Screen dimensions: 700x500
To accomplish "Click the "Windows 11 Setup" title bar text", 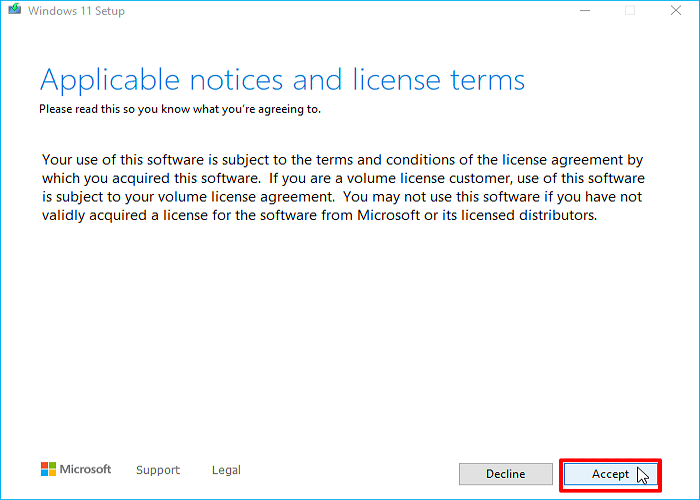I will click(x=75, y=10).
